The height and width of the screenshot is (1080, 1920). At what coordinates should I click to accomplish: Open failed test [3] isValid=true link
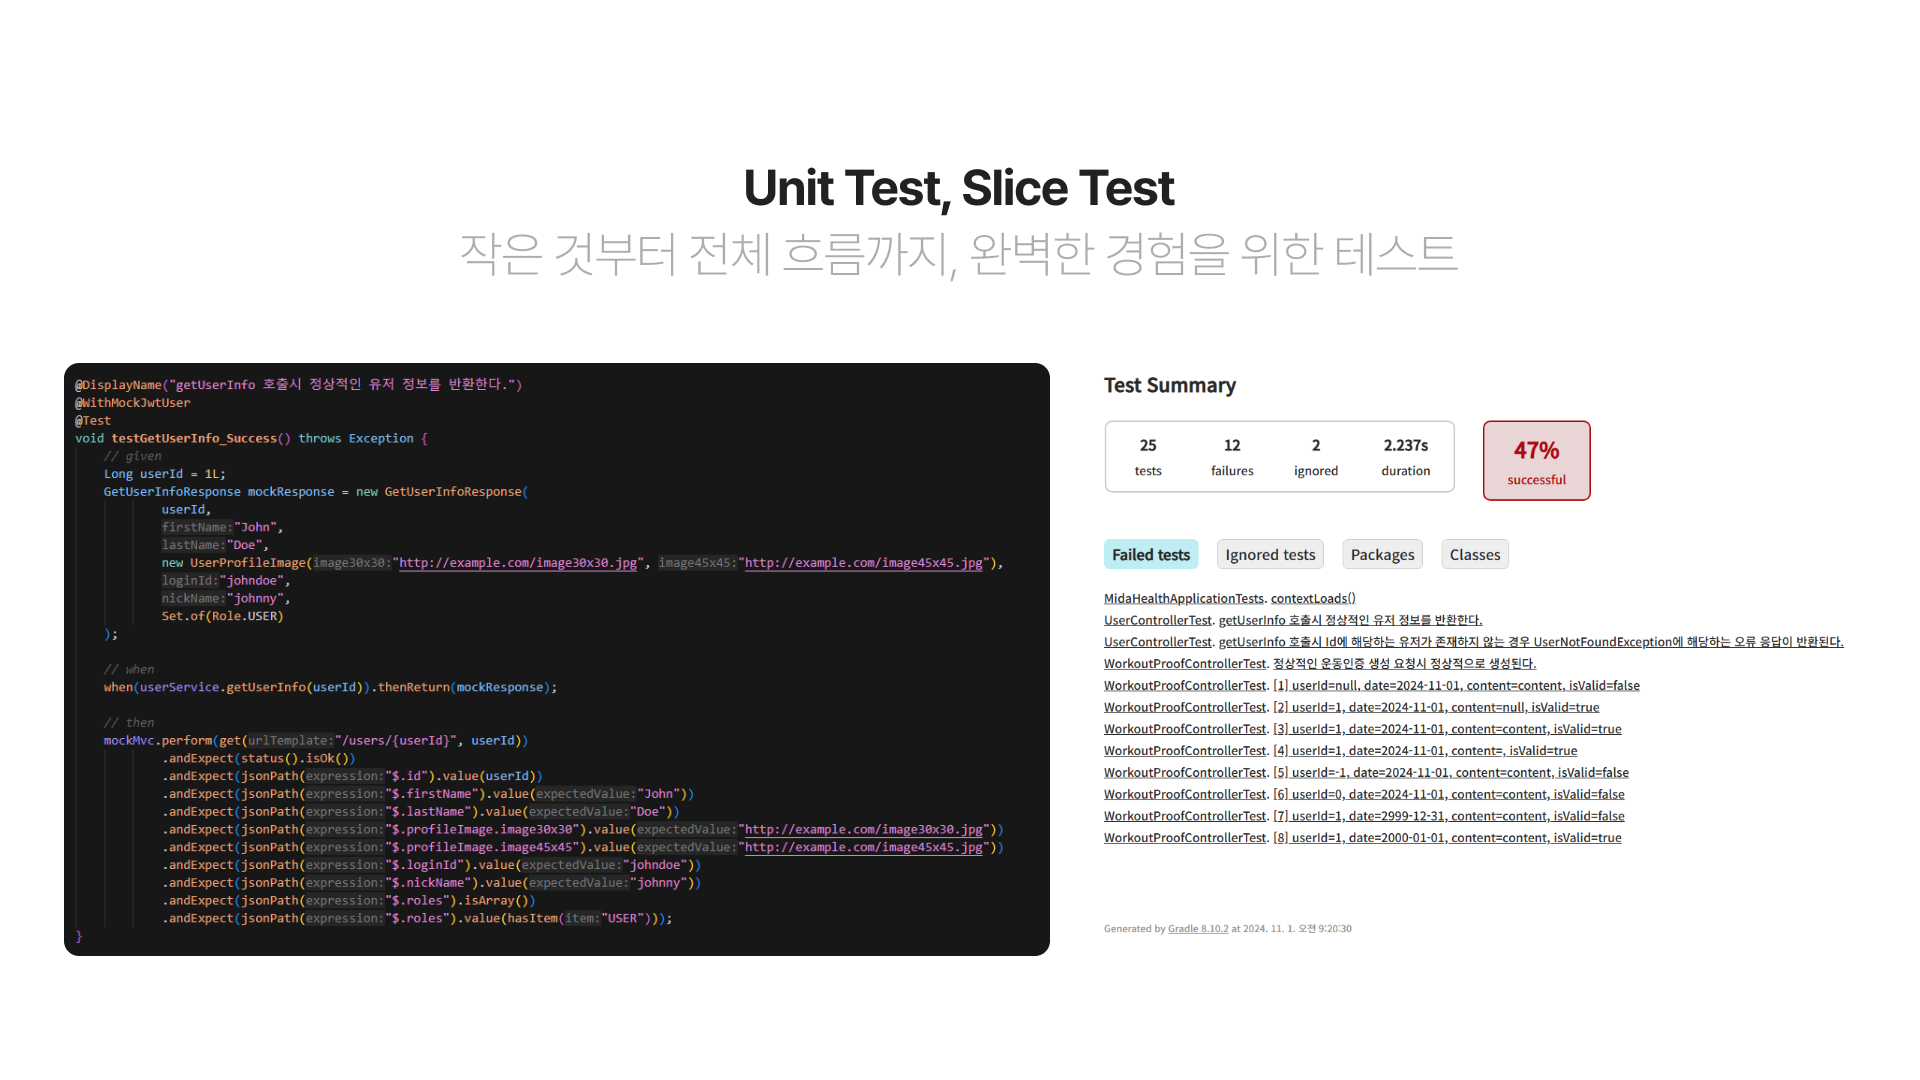pos(1447,730)
